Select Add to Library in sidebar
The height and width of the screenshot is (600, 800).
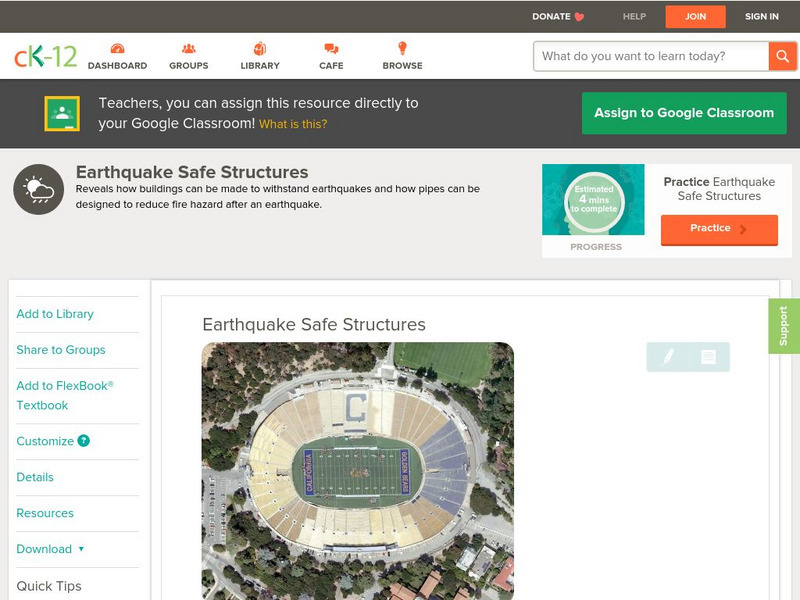pyautogui.click(x=55, y=314)
